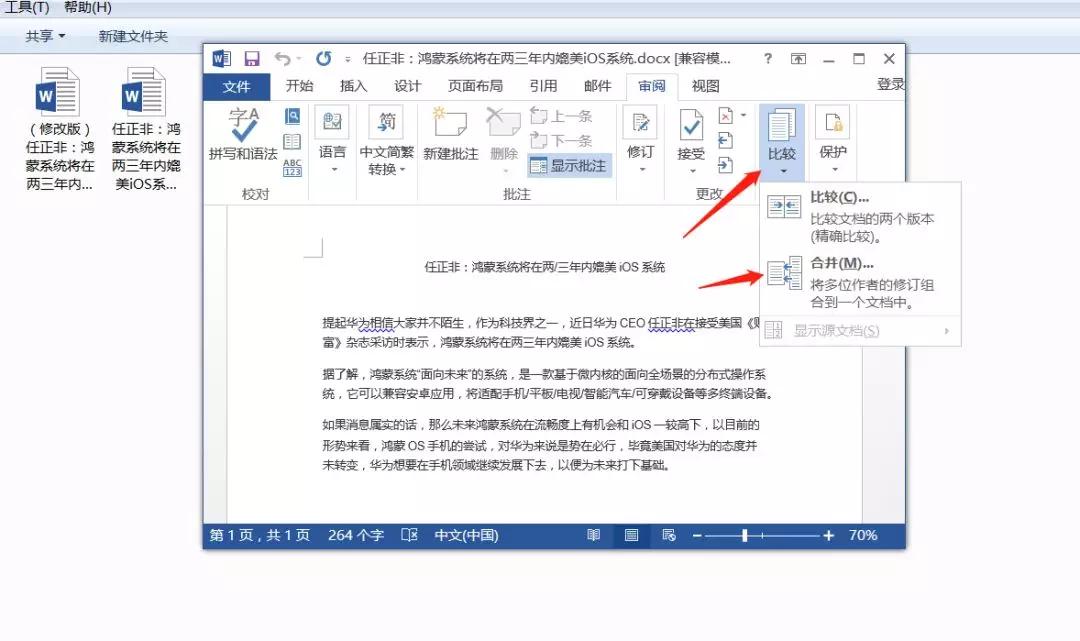The image size is (1080, 641).
Task: Click the Save icon on Quick Access Toolbar
Action: 252,58
